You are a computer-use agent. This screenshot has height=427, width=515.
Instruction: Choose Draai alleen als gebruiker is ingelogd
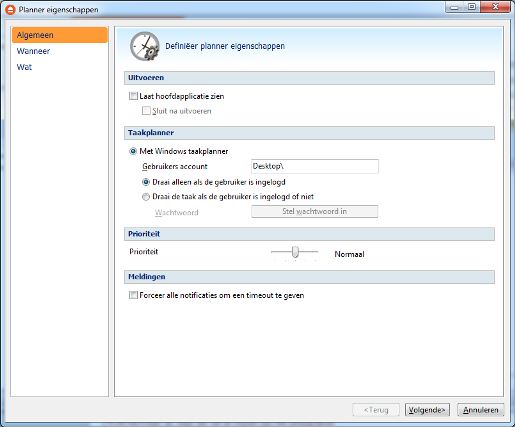pos(146,182)
